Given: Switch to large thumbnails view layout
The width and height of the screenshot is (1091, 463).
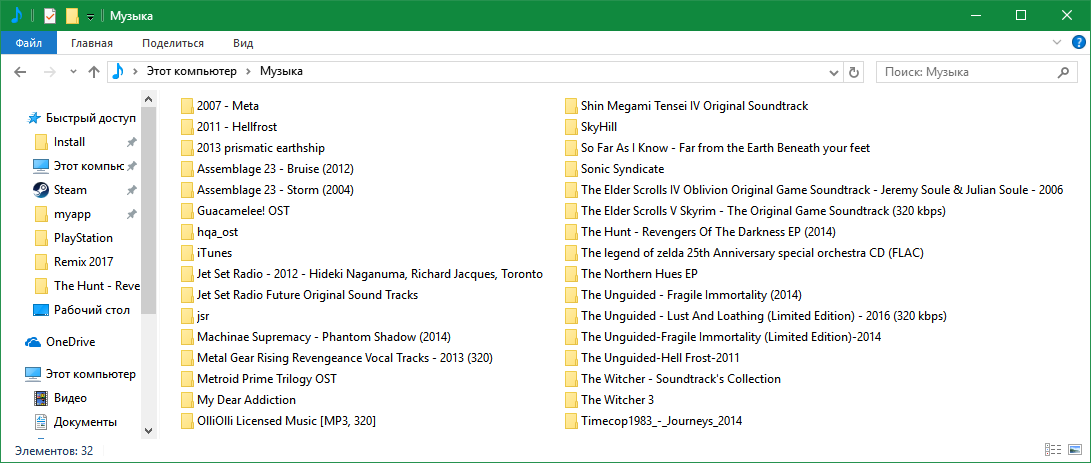Looking at the screenshot, I should tap(1075, 450).
